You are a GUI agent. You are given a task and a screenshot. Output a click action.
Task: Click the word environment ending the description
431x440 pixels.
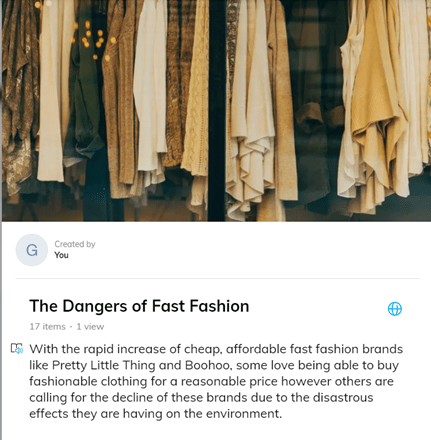point(243,414)
